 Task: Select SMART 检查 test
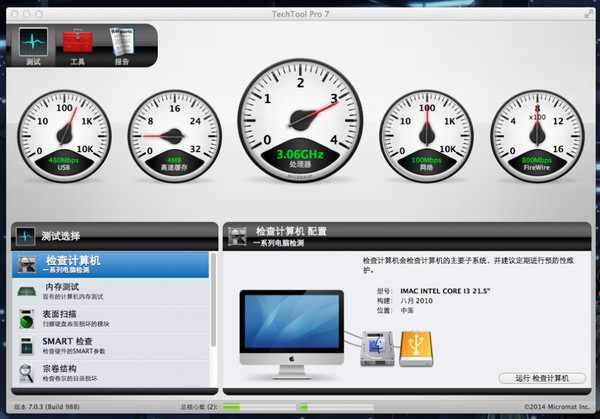click(x=110, y=346)
